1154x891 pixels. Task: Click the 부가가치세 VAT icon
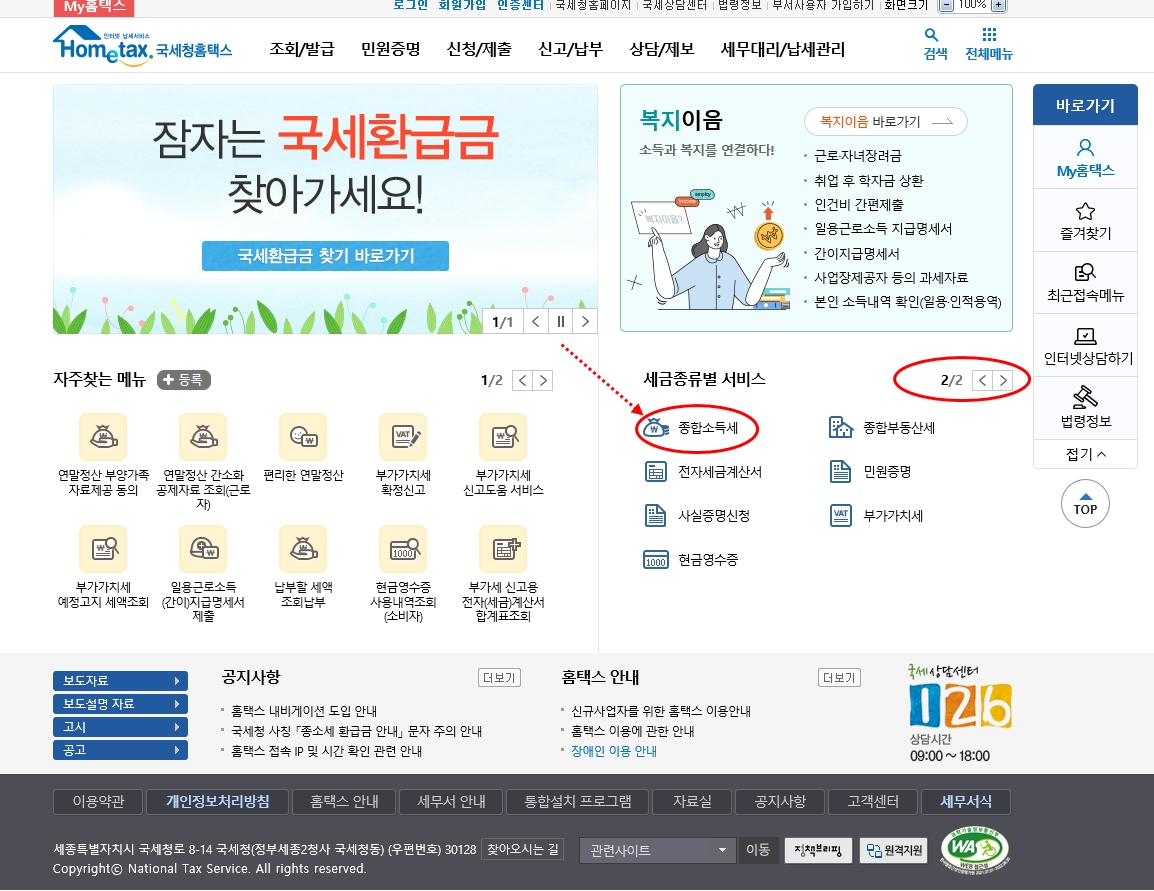pos(840,516)
